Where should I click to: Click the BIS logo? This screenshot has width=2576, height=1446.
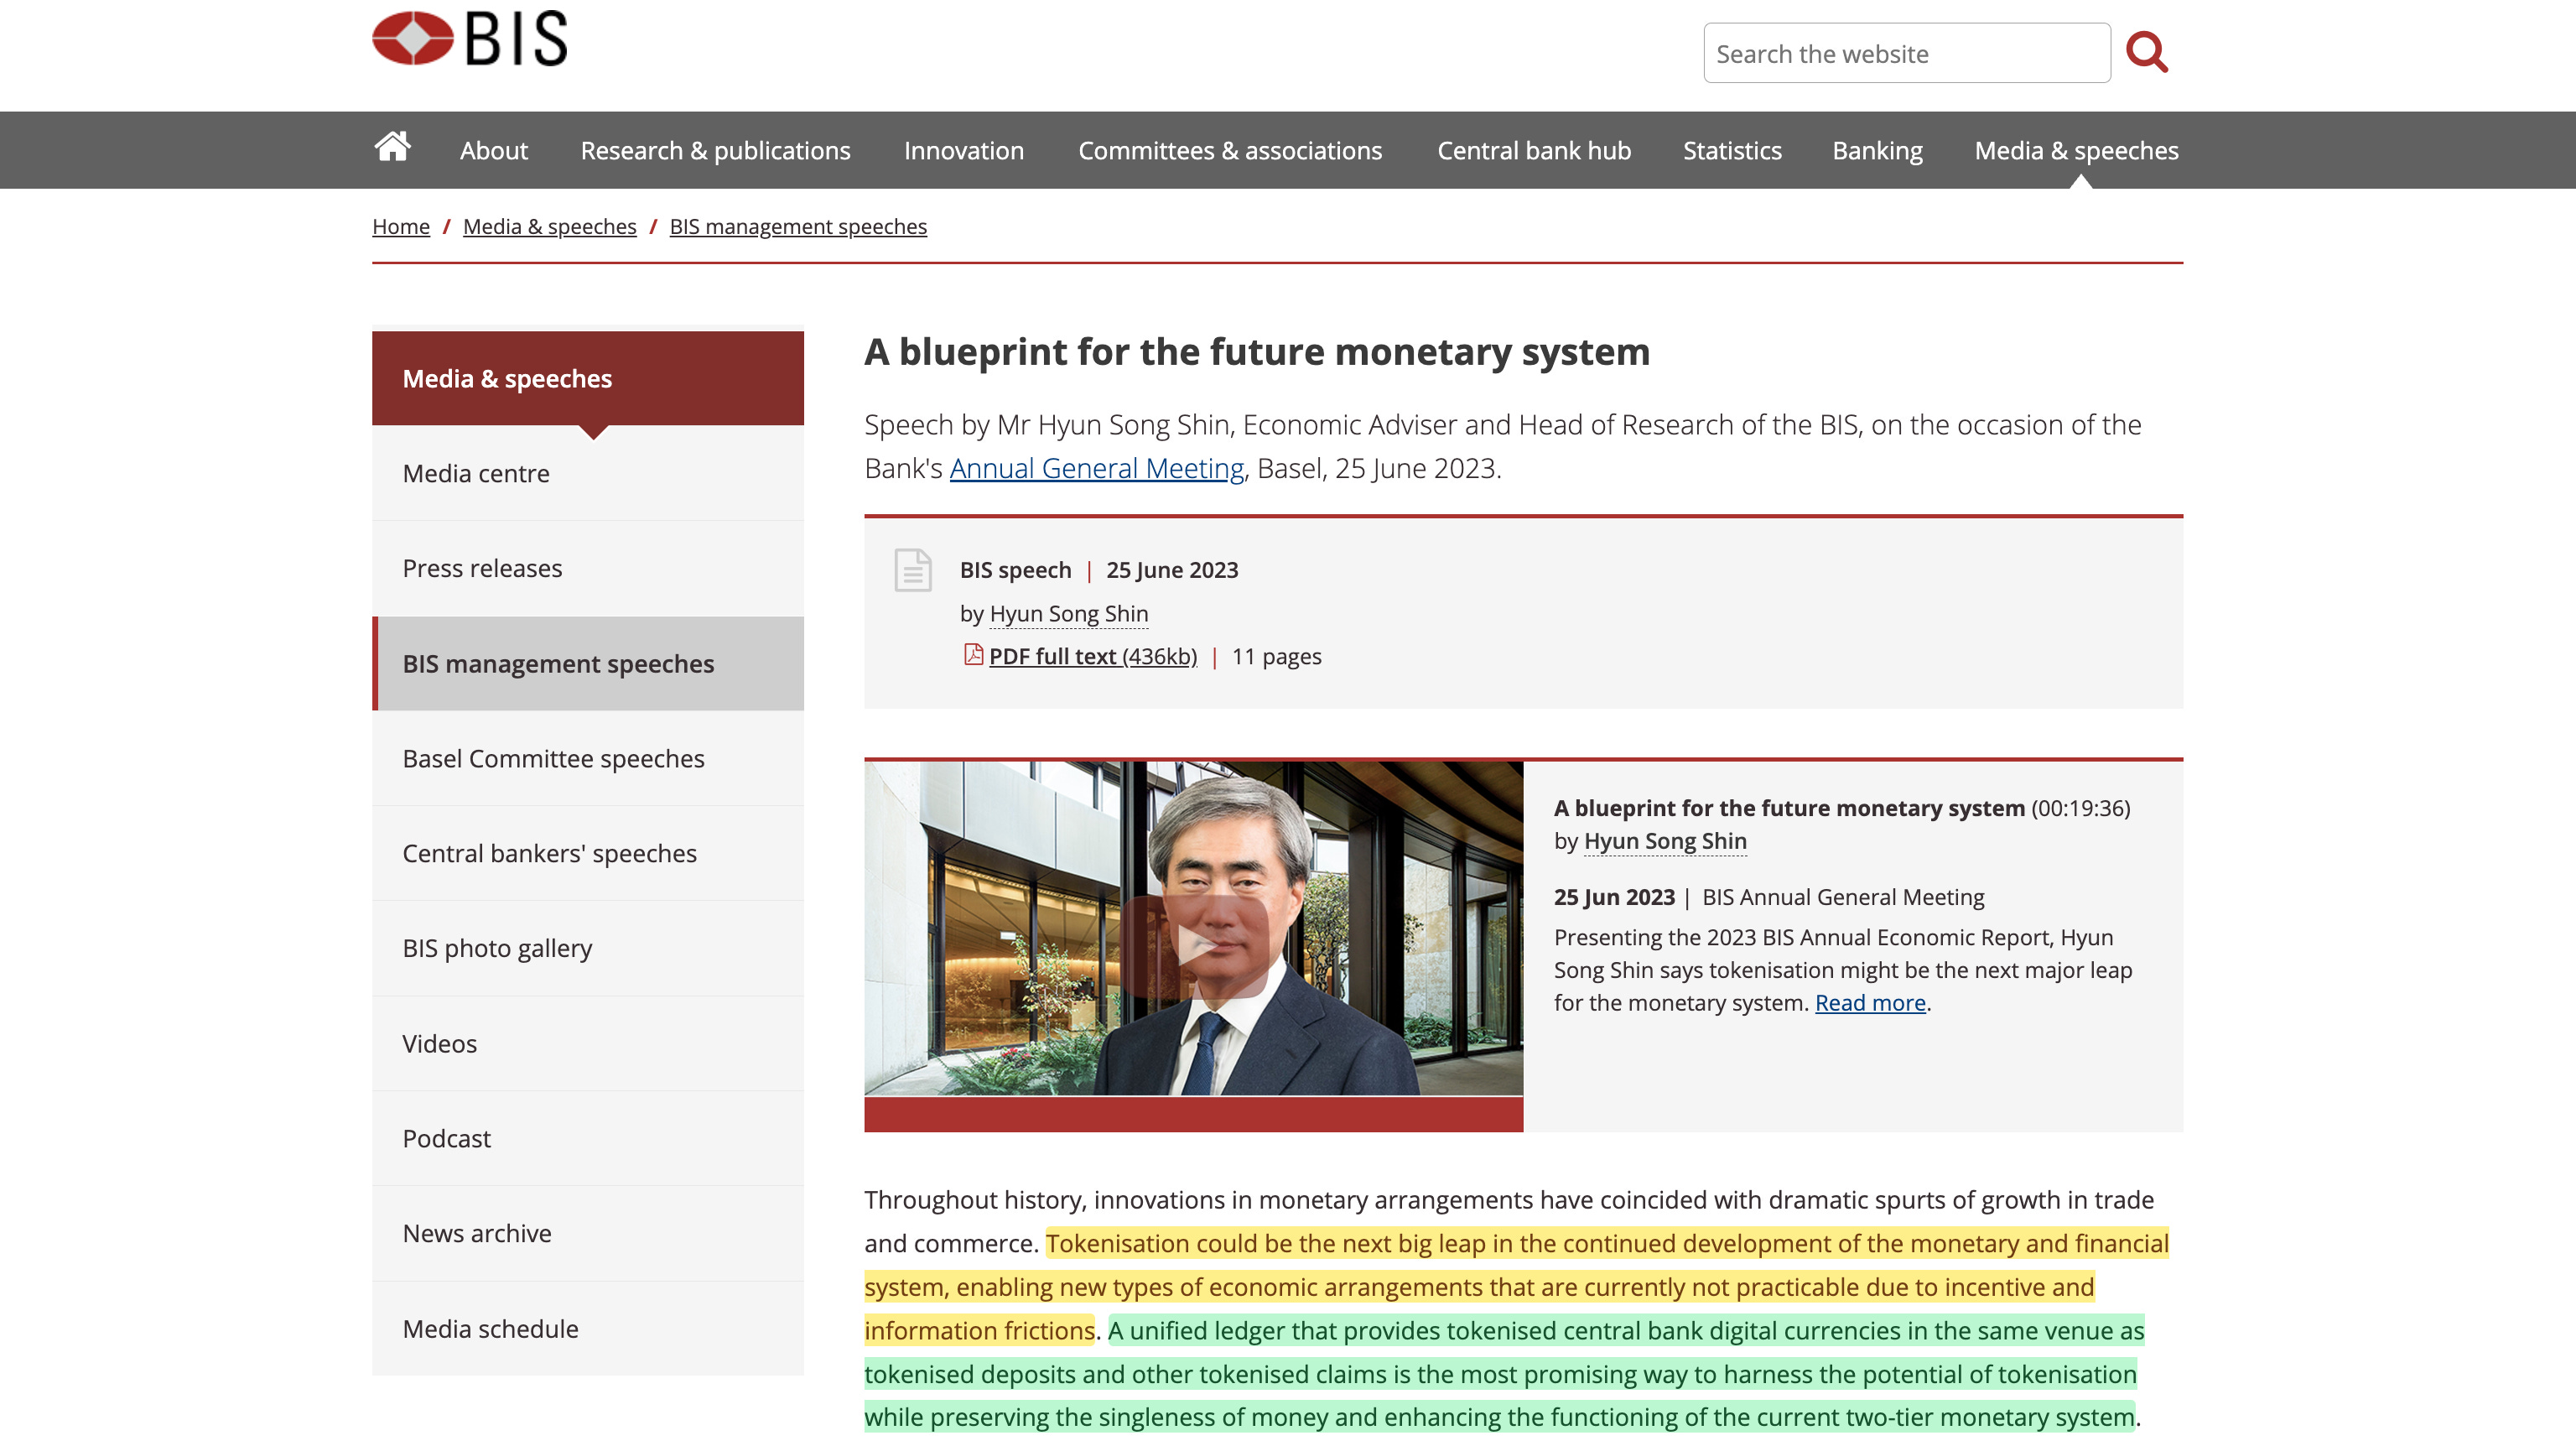click(469, 39)
